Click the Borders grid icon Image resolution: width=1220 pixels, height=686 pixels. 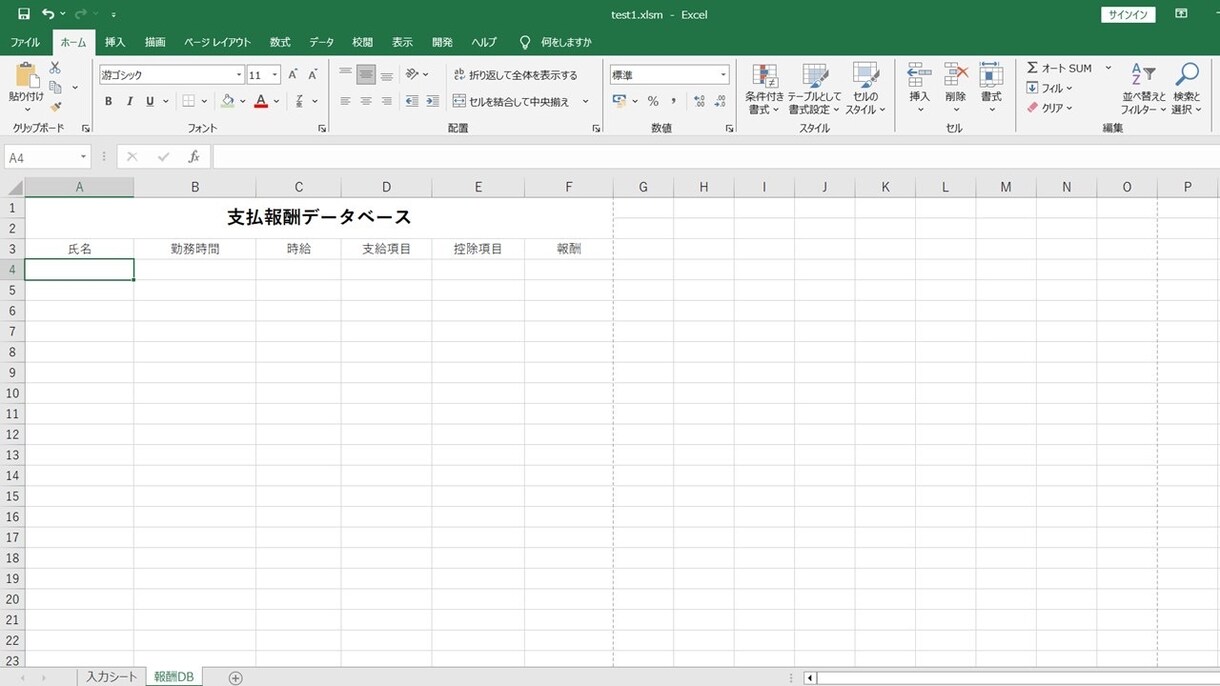188,101
